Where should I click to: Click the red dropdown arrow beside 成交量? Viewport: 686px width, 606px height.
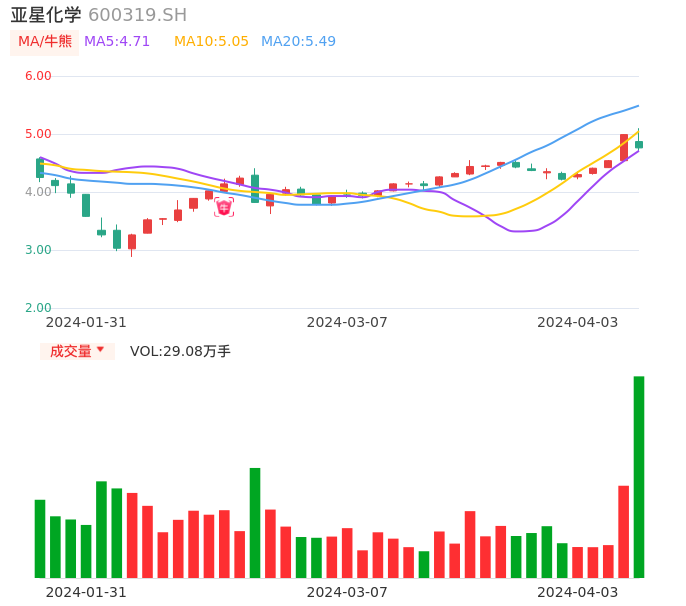(x=101, y=349)
